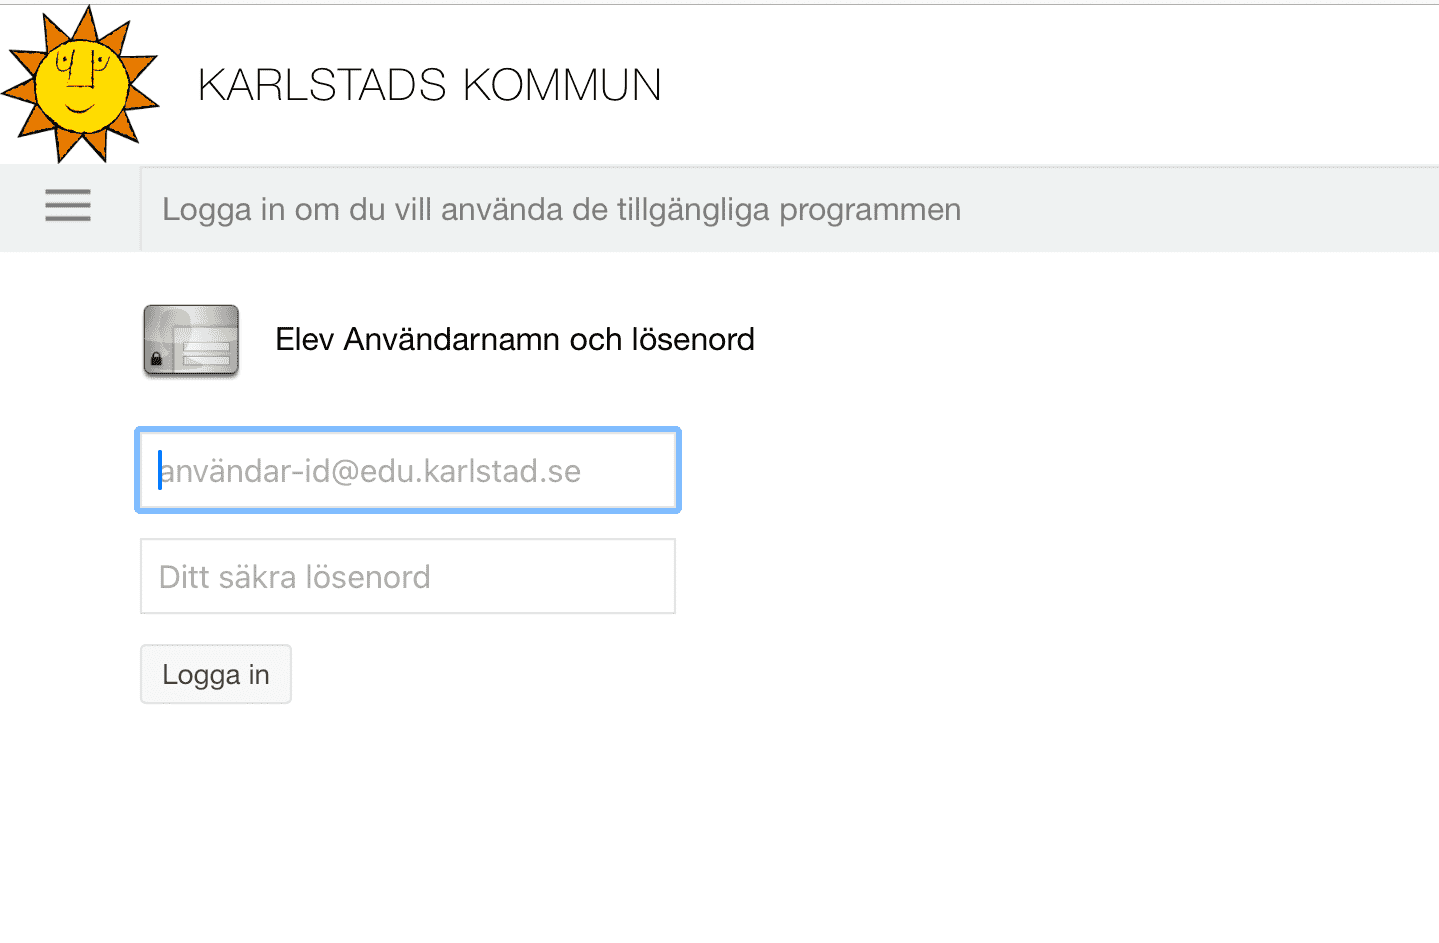Screen dimensions: 1439x943
Task: Click the small padlock on the login card image
Action: tap(156, 359)
